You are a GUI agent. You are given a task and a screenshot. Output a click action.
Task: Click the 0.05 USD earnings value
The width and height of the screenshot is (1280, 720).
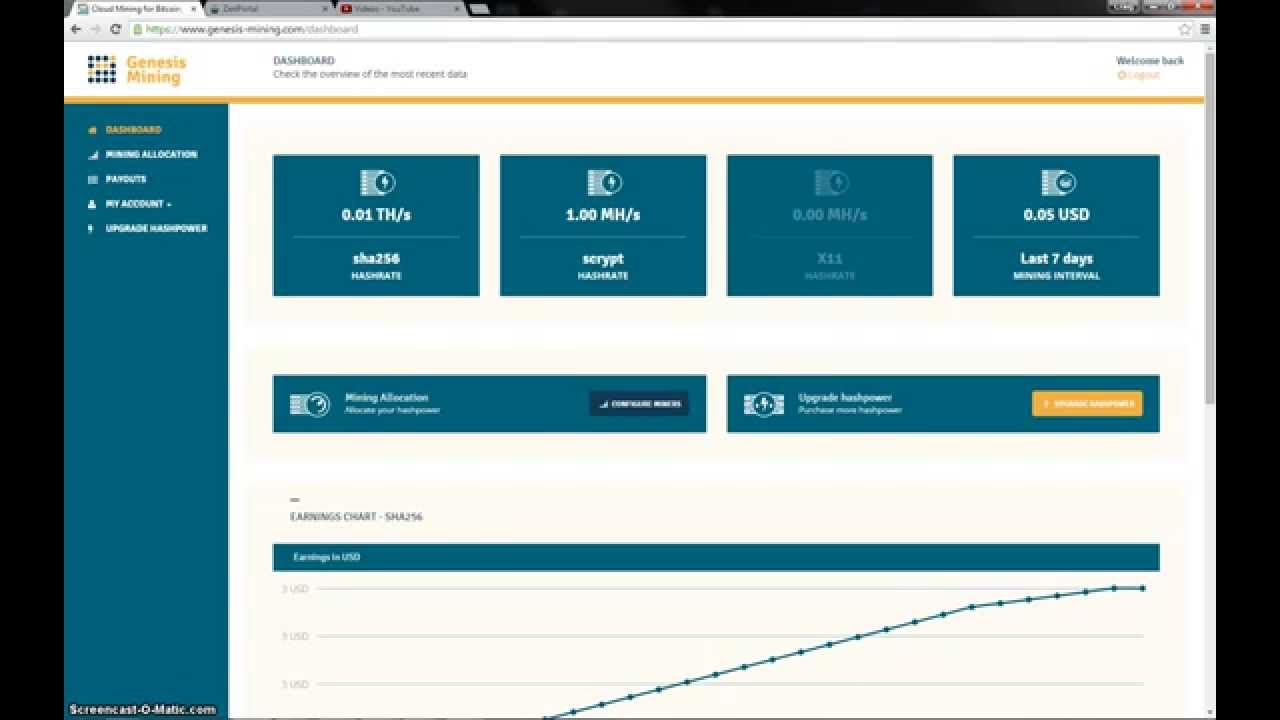pos(1056,214)
